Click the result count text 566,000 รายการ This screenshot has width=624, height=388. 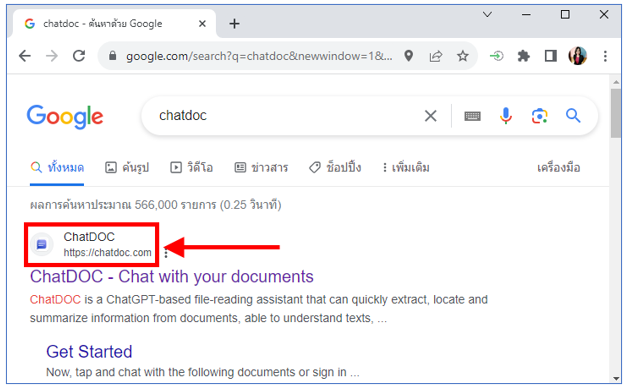[176, 205]
